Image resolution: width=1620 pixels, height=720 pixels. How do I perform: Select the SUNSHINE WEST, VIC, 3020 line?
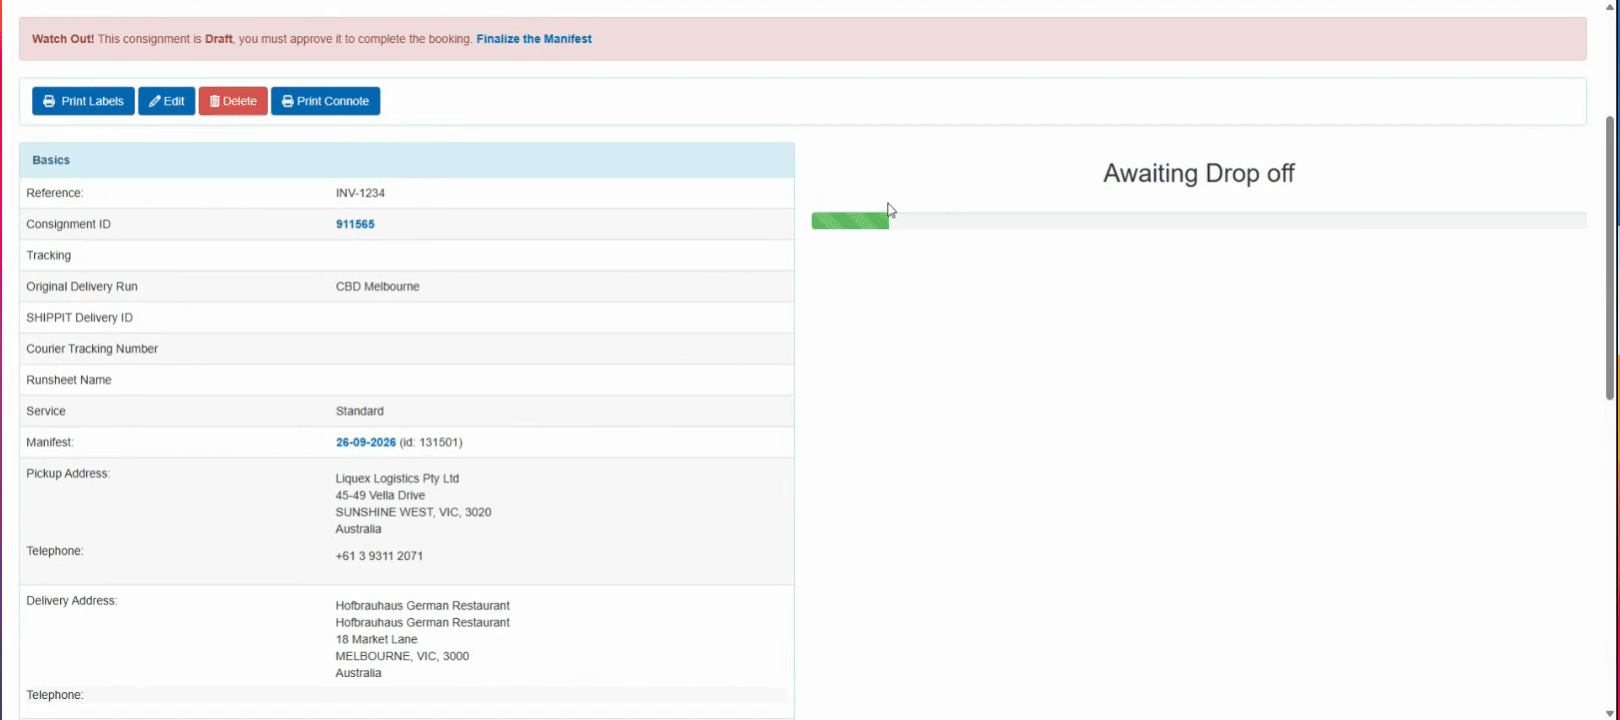click(x=414, y=512)
